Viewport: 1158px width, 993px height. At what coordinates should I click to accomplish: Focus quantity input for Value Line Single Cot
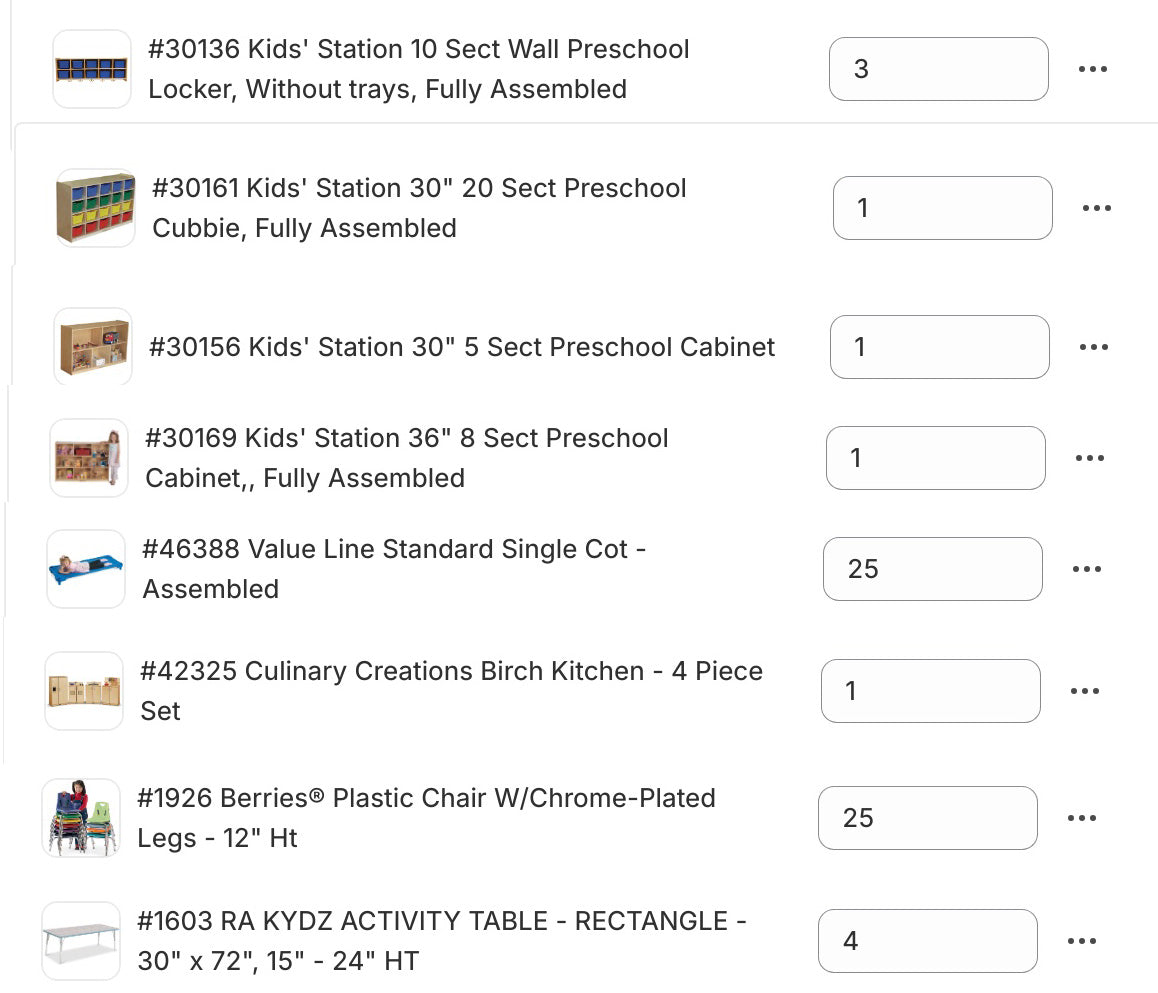click(932, 569)
